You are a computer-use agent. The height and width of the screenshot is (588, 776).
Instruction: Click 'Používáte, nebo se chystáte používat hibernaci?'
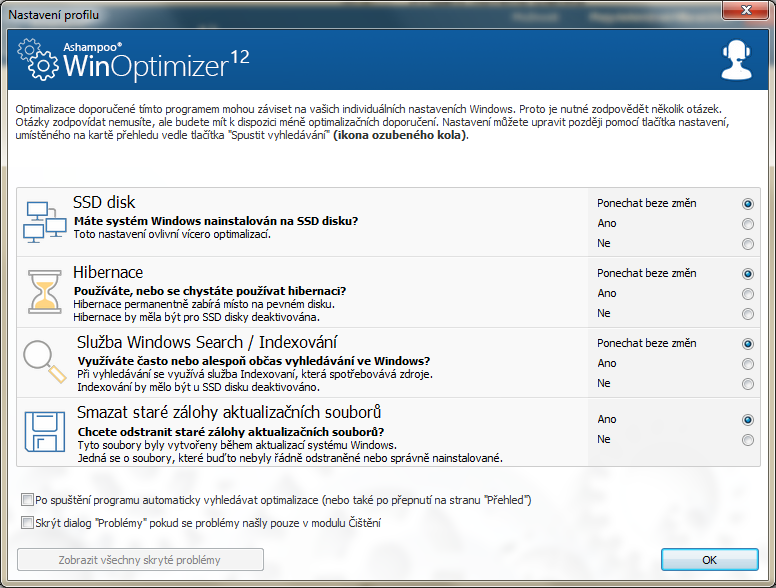click(x=210, y=291)
